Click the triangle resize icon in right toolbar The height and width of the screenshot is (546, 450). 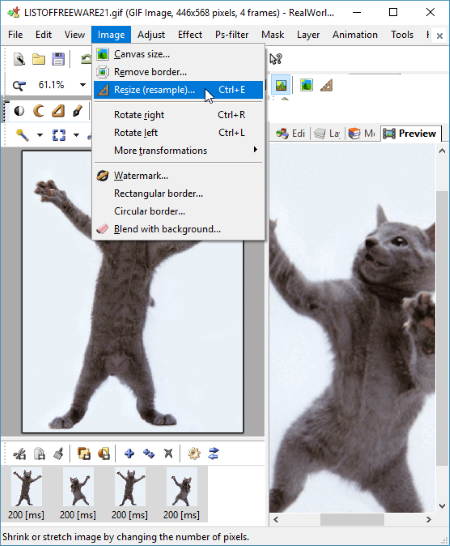[326, 85]
